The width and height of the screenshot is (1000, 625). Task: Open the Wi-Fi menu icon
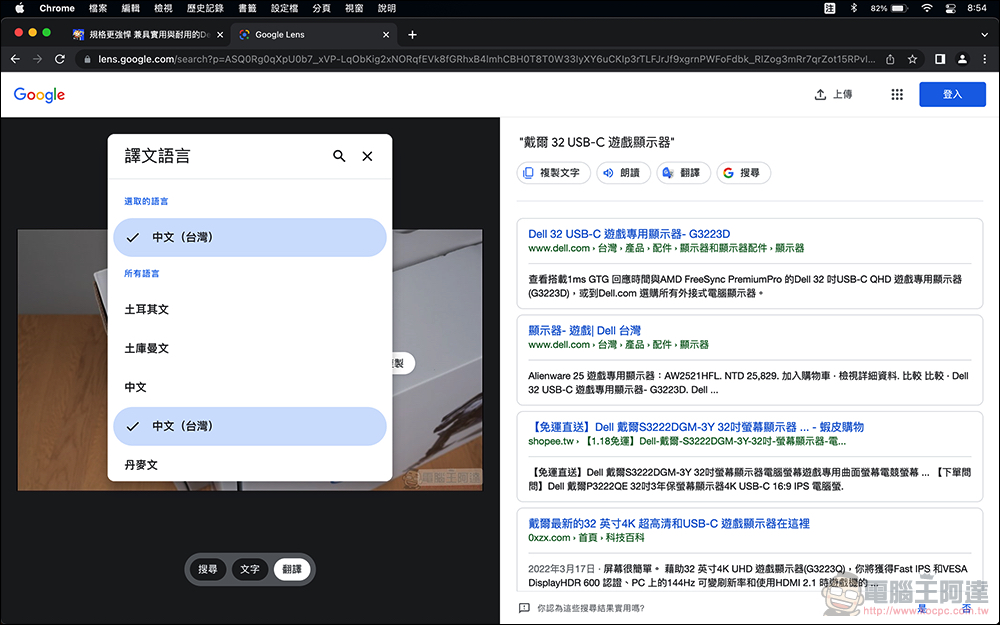(x=927, y=8)
